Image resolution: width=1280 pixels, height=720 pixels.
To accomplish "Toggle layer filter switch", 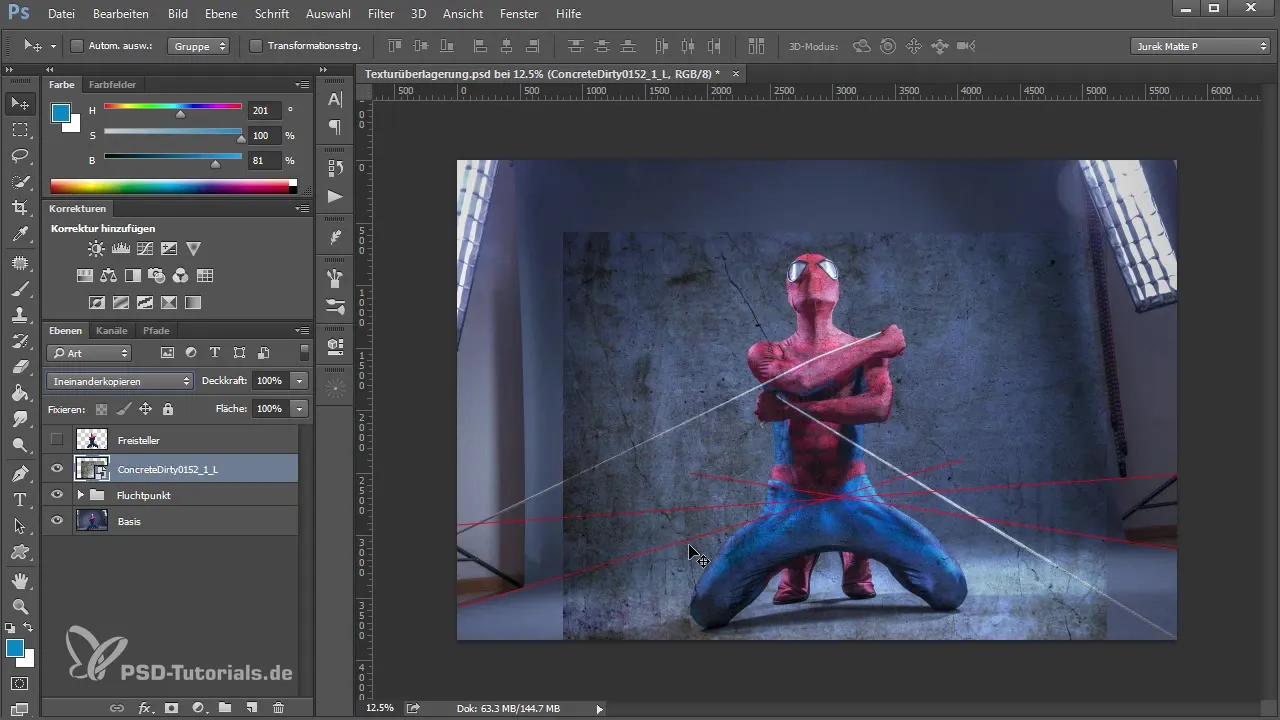I will point(304,352).
